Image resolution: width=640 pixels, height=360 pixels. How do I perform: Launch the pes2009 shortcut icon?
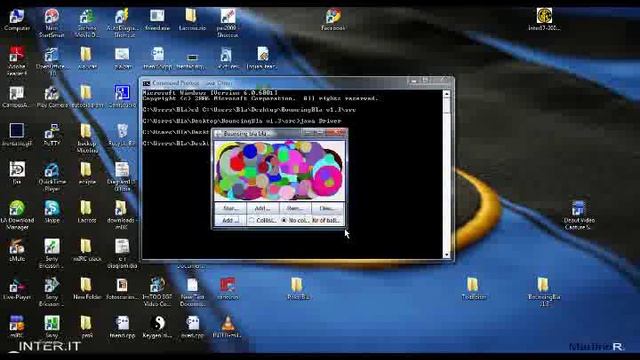point(228,23)
